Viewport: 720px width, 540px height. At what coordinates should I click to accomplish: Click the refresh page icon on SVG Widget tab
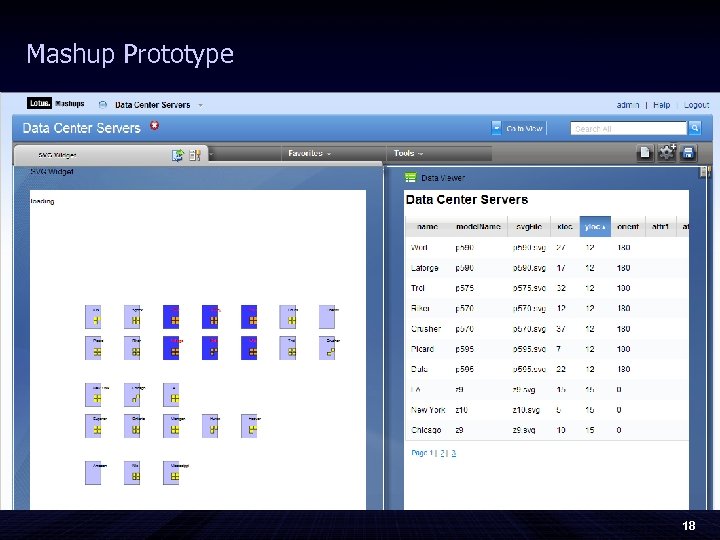coord(178,155)
